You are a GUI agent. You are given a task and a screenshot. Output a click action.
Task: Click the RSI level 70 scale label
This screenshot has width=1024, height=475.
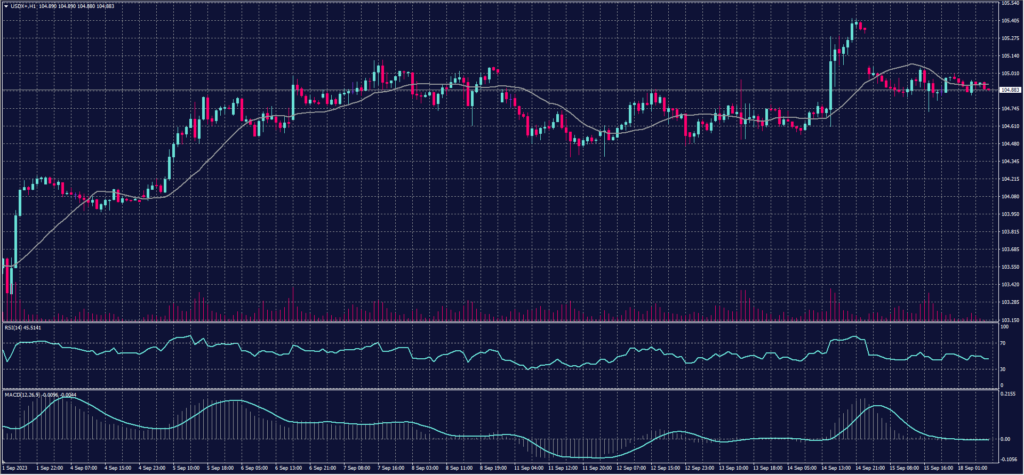(x=1003, y=340)
